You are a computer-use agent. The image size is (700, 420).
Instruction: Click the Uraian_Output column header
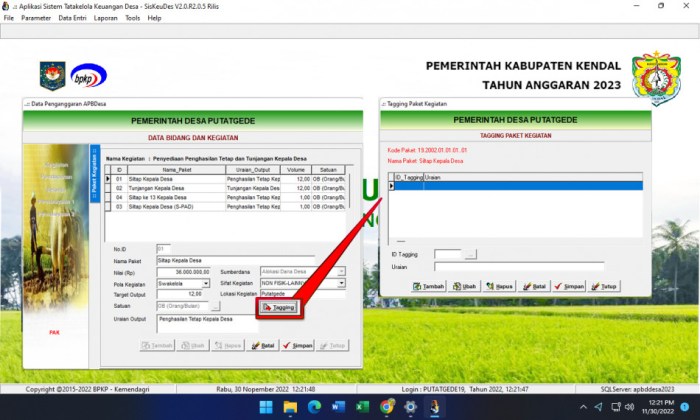click(253, 170)
